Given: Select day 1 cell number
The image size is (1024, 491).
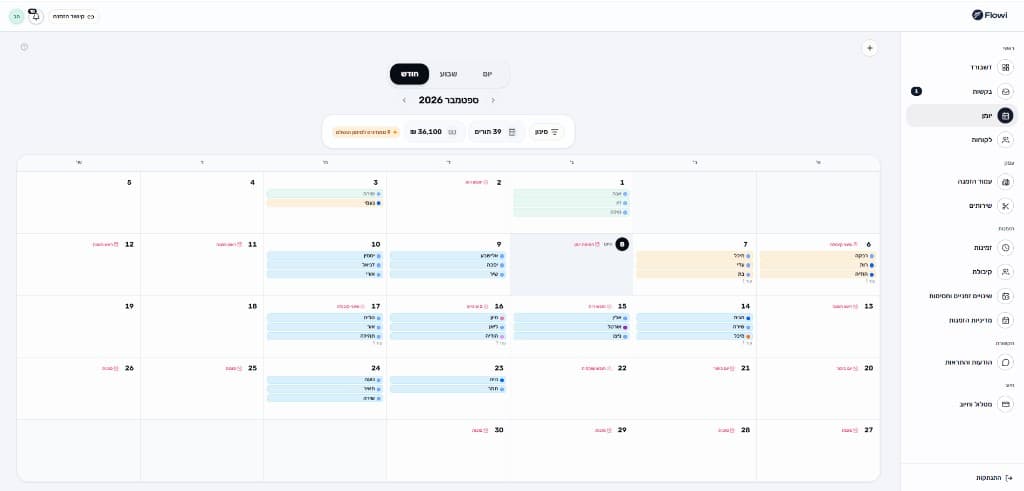Looking at the screenshot, I should tap(622, 183).
